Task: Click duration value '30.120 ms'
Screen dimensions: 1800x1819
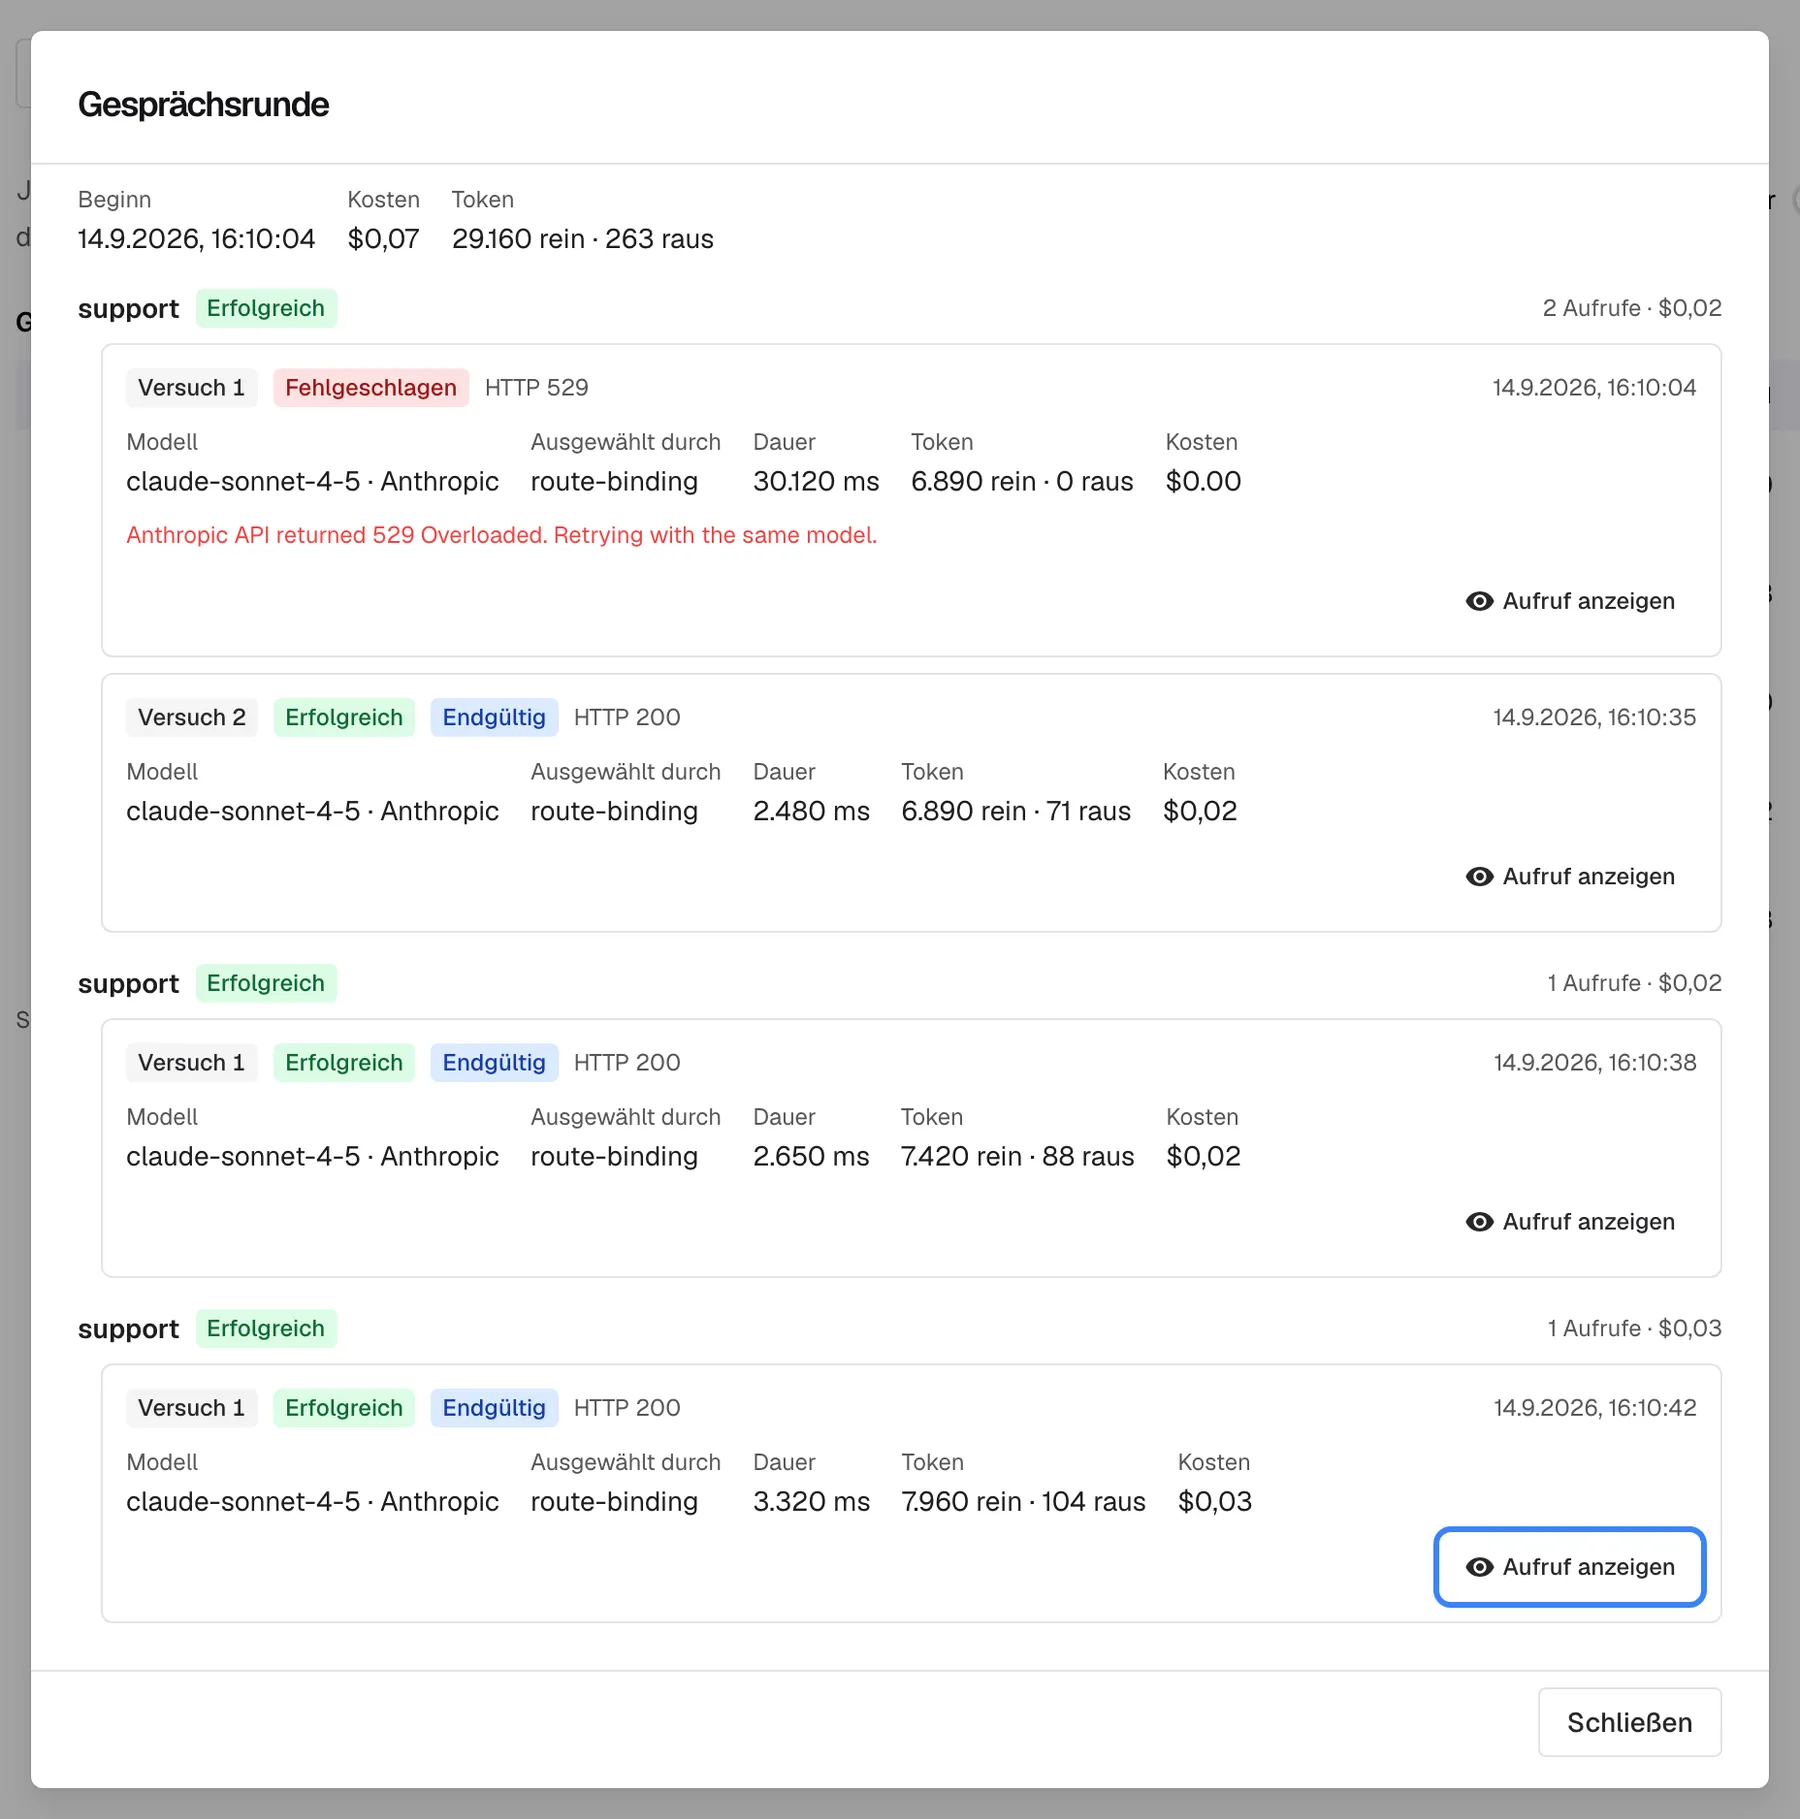Action: [x=816, y=481]
